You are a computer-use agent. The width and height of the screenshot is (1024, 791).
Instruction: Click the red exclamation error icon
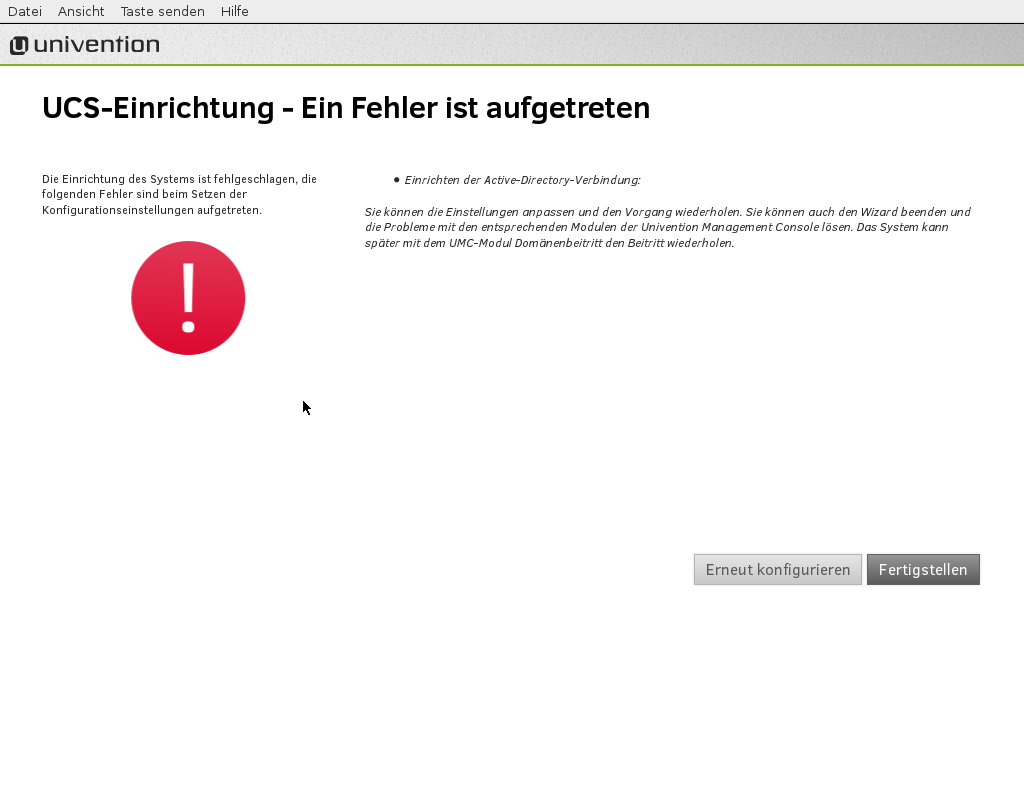(x=188, y=298)
